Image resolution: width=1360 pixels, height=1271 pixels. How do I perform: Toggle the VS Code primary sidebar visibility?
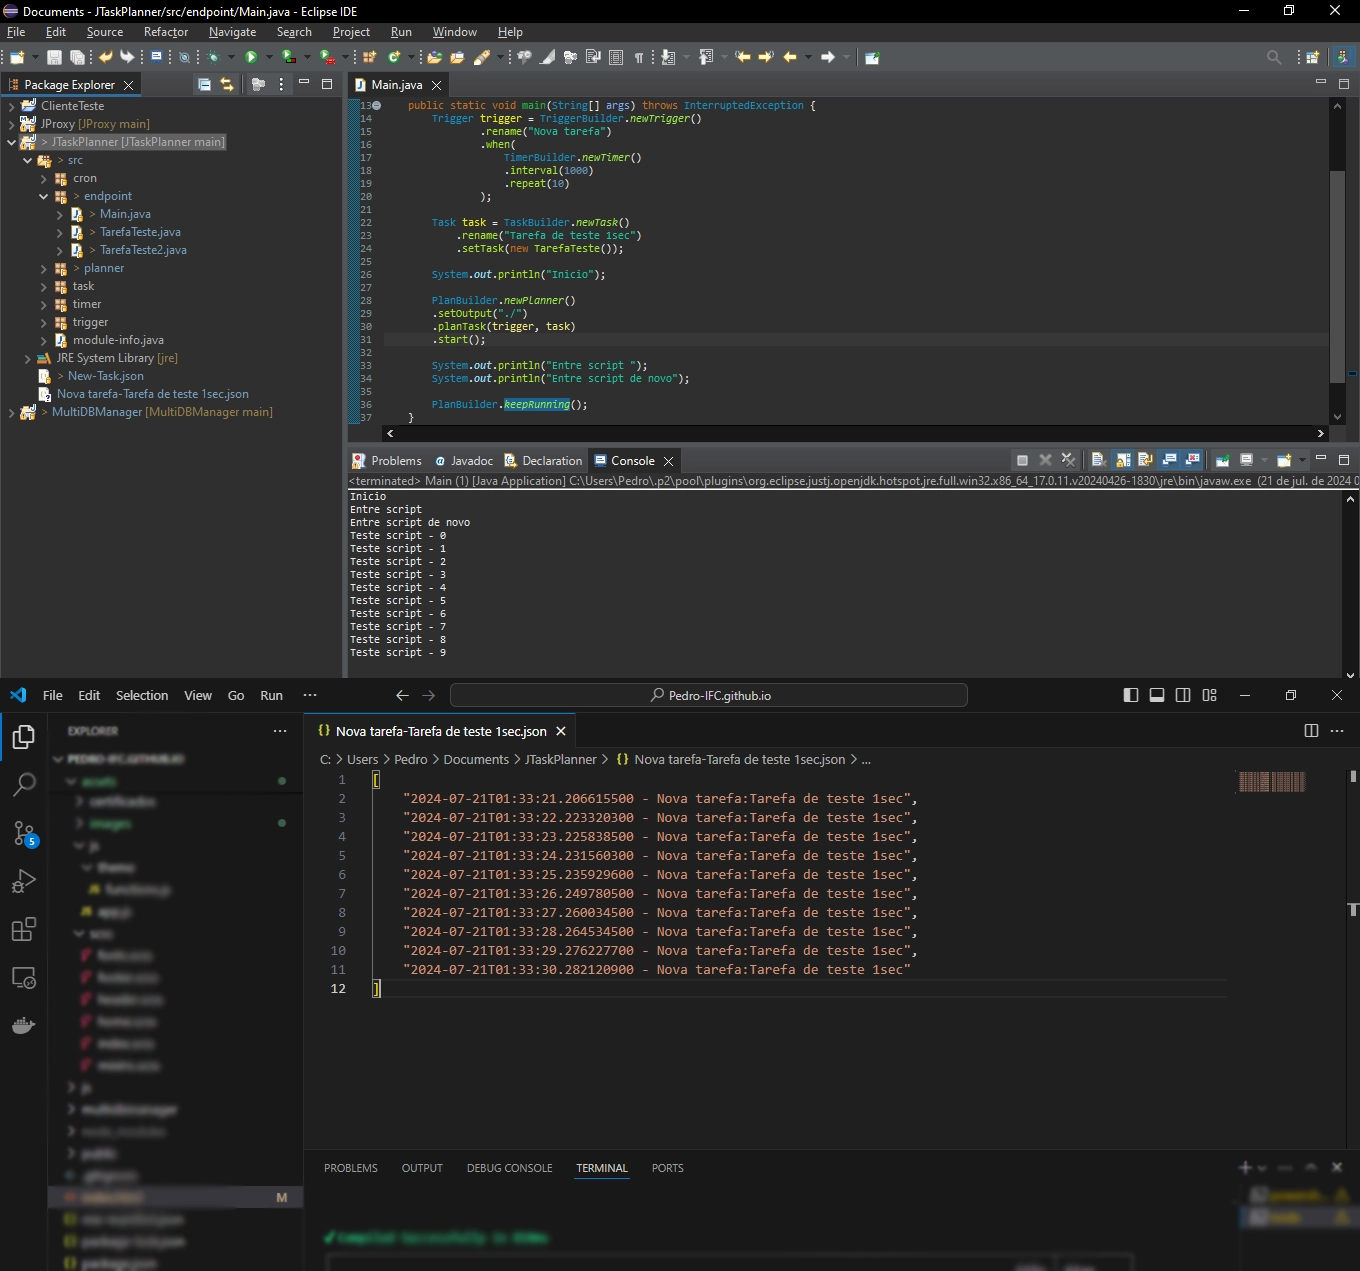(x=1131, y=695)
